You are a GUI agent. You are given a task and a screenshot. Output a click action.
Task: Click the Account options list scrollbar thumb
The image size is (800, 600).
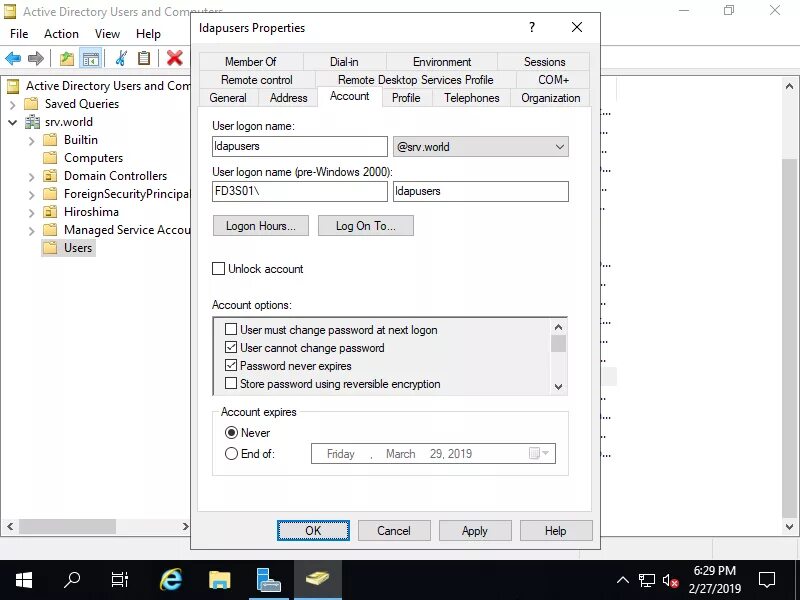coord(558,343)
